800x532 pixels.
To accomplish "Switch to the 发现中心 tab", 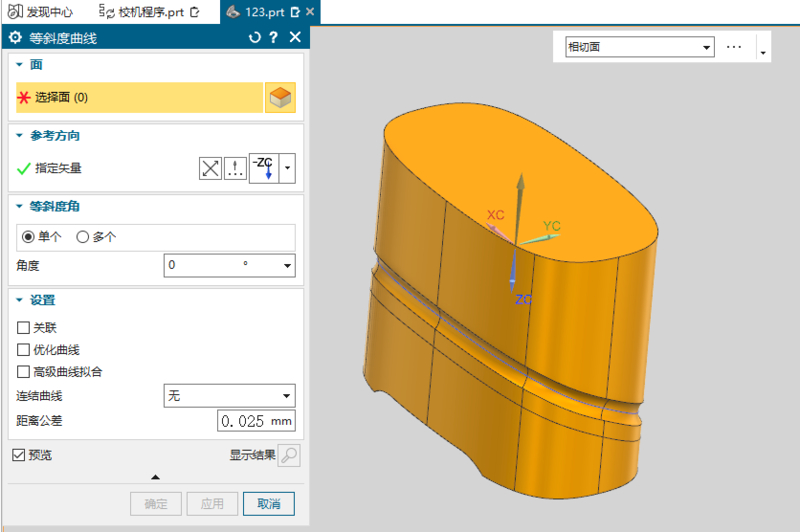I will [x=42, y=12].
